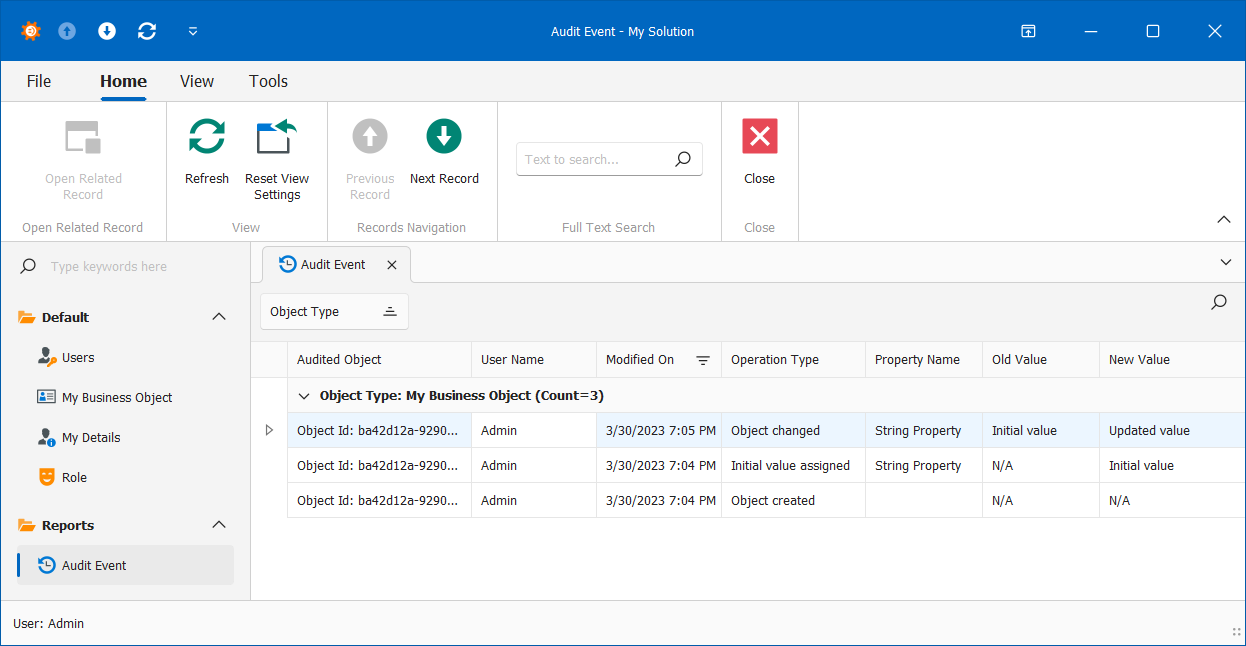Sort by the Property Name column header
The image size is (1246, 646).
coord(924,360)
